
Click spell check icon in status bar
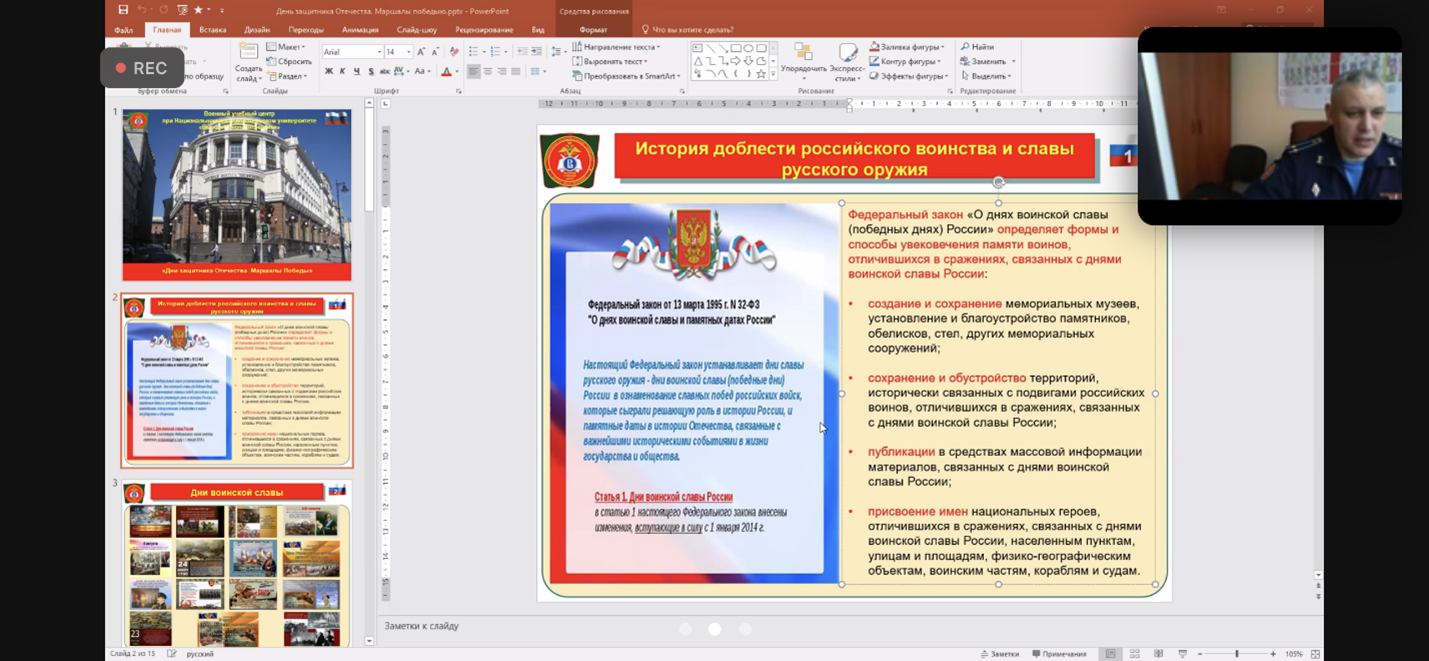172,654
